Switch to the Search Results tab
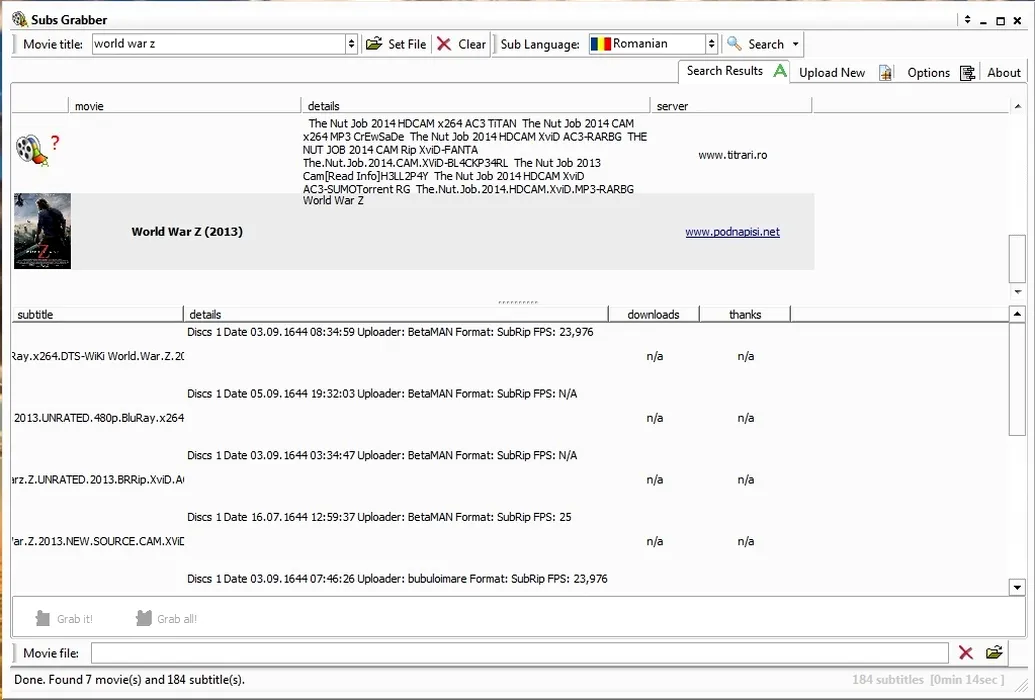The width and height of the screenshot is (1035, 700). click(725, 71)
